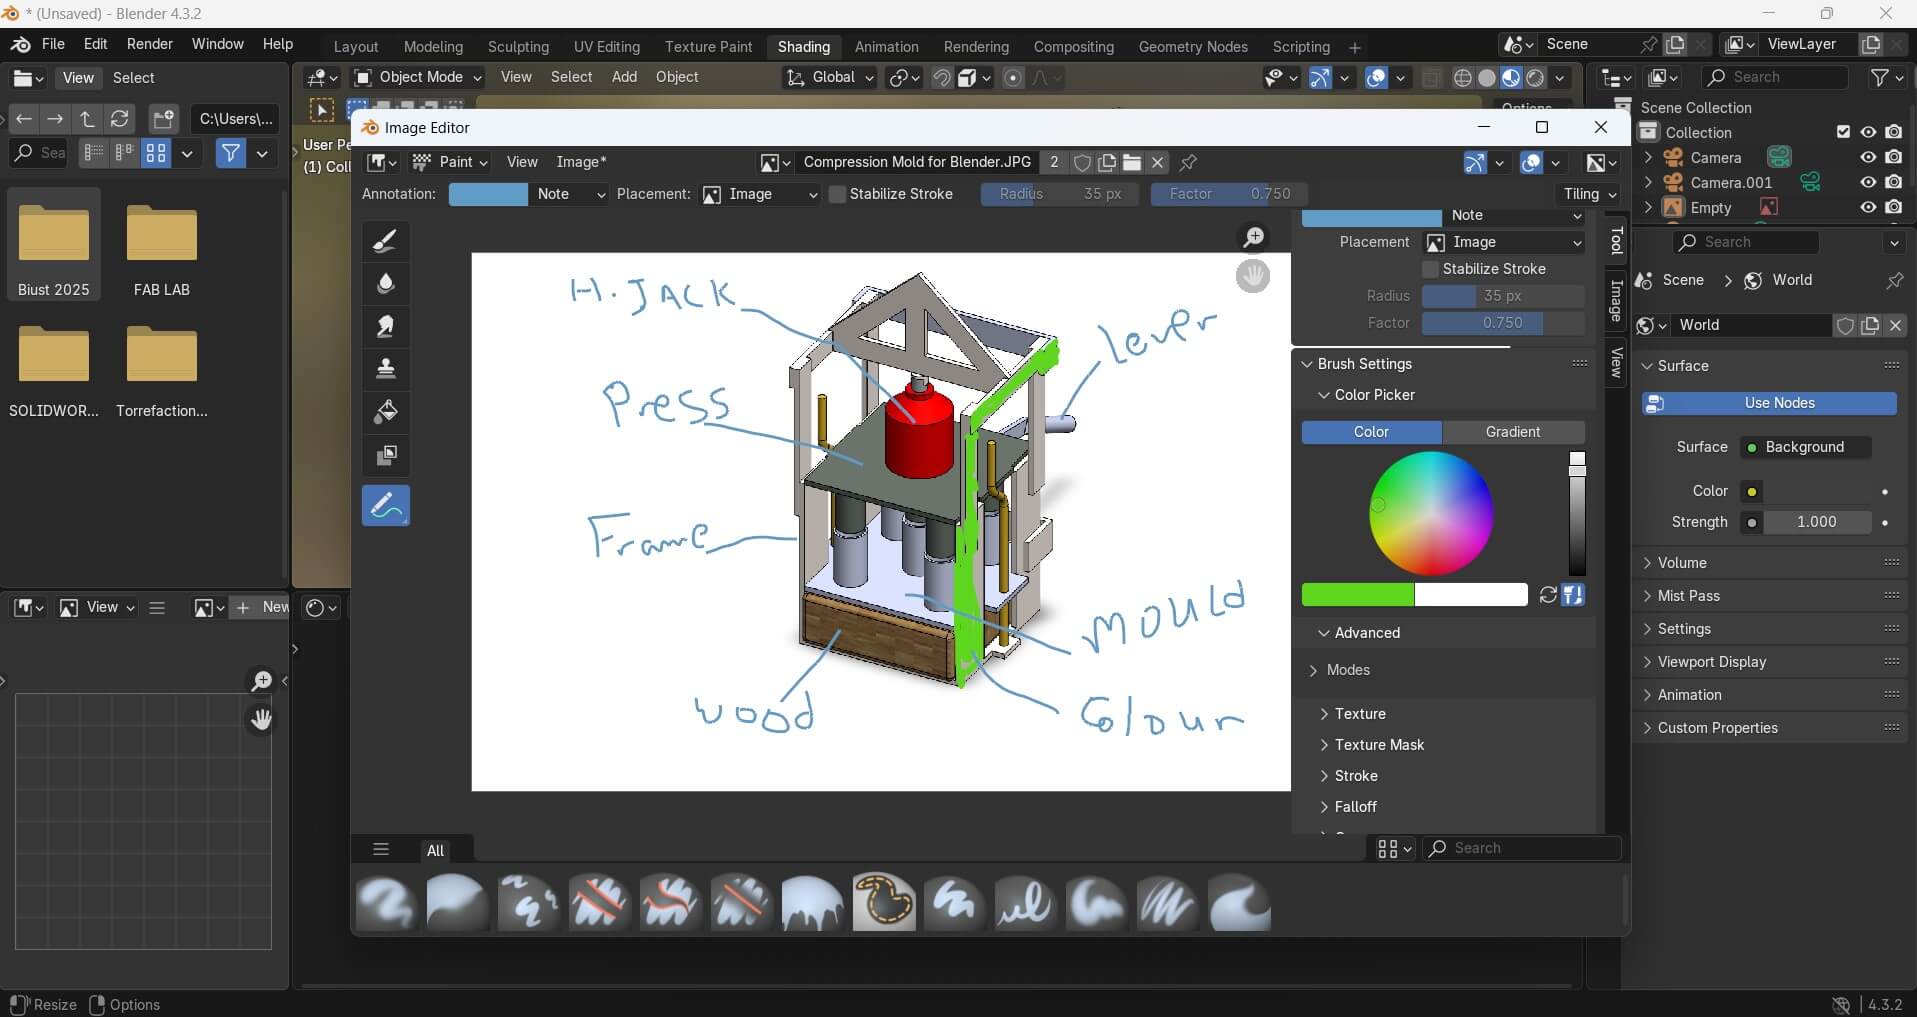This screenshot has height=1017, width=1917.
Task: Open Global transform orientation dropdown
Action: pos(830,78)
